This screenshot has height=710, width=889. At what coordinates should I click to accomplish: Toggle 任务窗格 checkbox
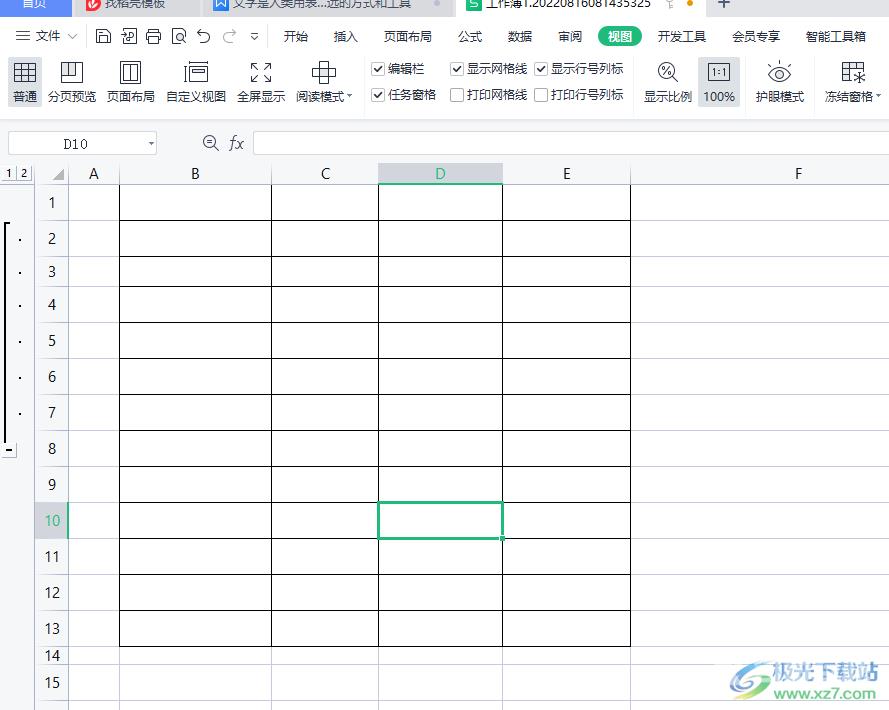(378, 95)
